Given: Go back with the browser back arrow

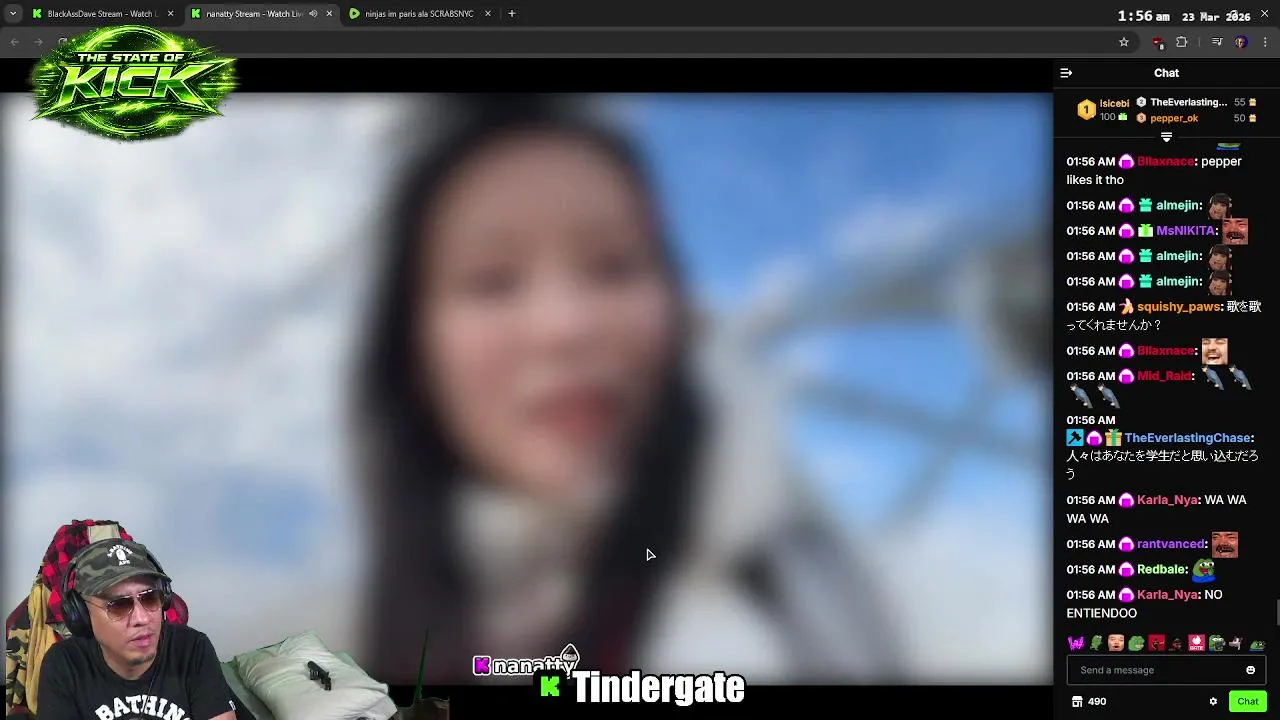Looking at the screenshot, I should pyautogui.click(x=14, y=42).
